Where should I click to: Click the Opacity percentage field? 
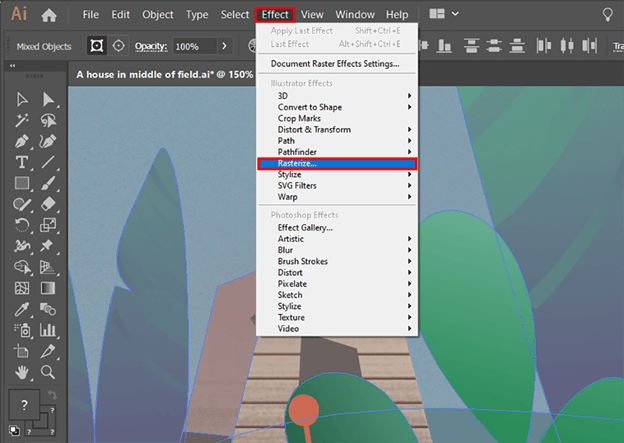point(192,46)
